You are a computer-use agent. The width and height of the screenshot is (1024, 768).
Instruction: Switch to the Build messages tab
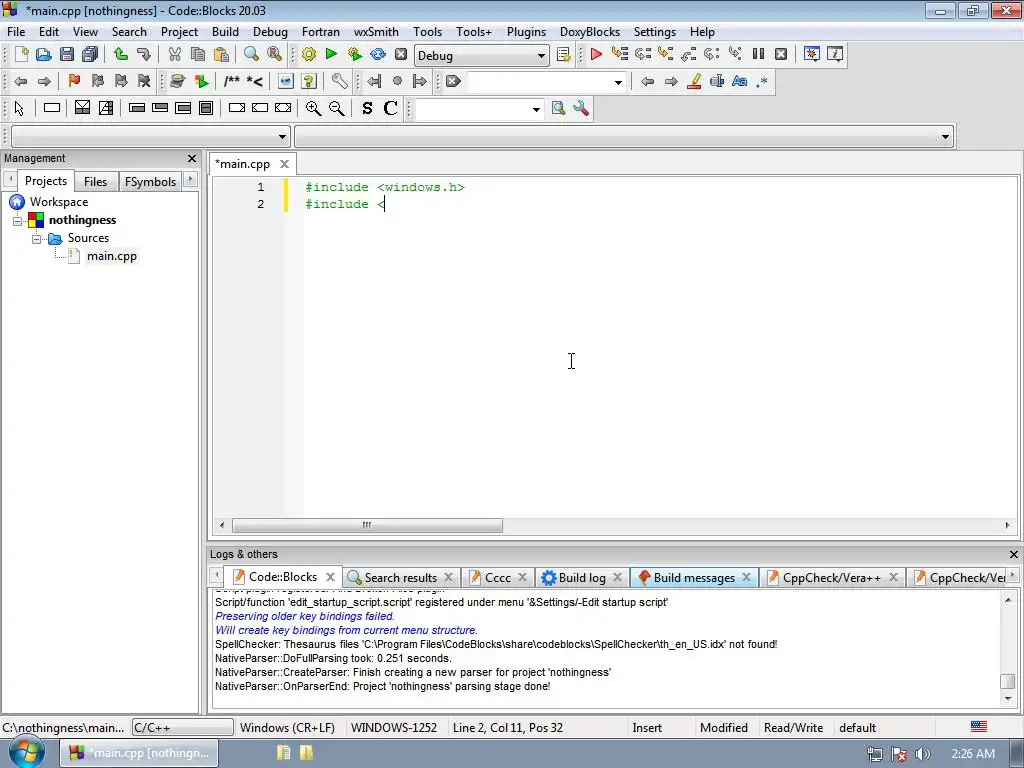[694, 577]
